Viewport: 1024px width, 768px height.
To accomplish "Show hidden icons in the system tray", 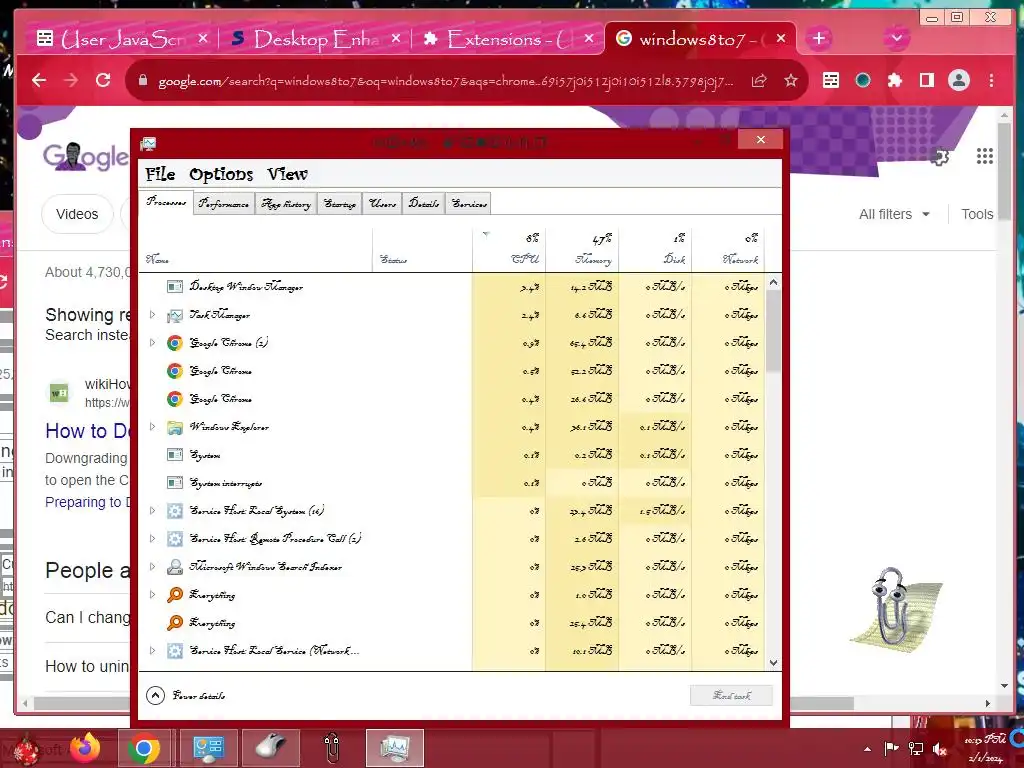I will [x=867, y=749].
